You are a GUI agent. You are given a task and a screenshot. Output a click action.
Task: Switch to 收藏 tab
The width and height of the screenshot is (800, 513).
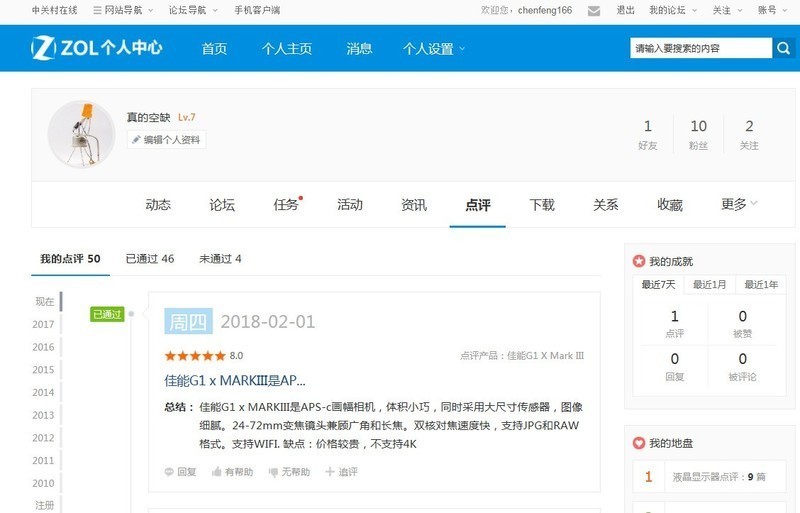[670, 205]
